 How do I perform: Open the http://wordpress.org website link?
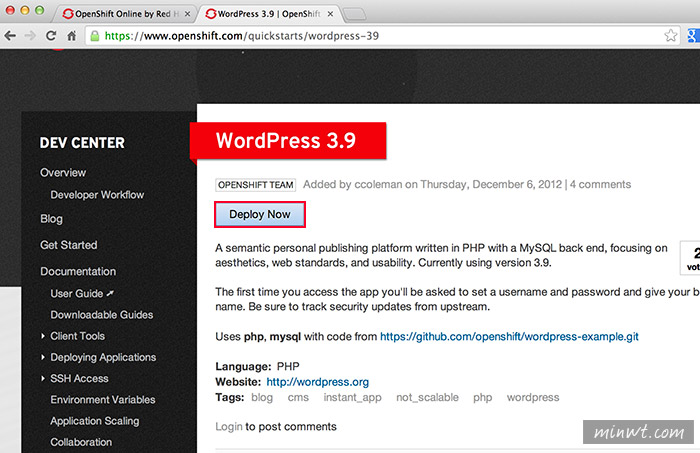(317, 382)
